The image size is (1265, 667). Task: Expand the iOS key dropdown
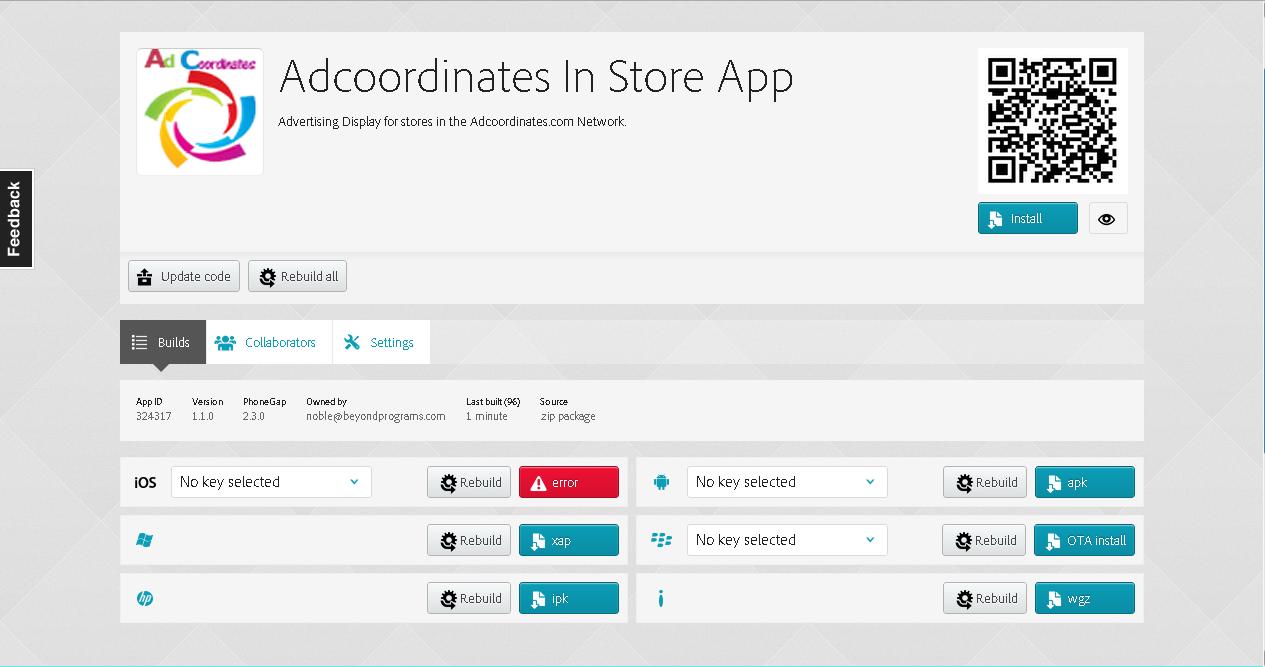coord(271,482)
